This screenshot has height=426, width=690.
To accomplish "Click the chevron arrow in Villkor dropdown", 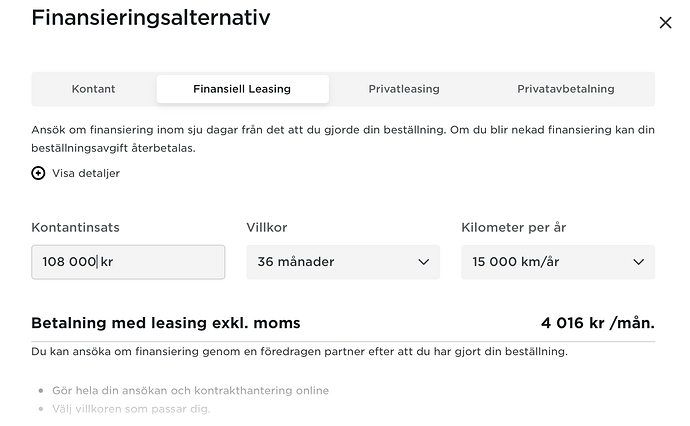I will [423, 262].
